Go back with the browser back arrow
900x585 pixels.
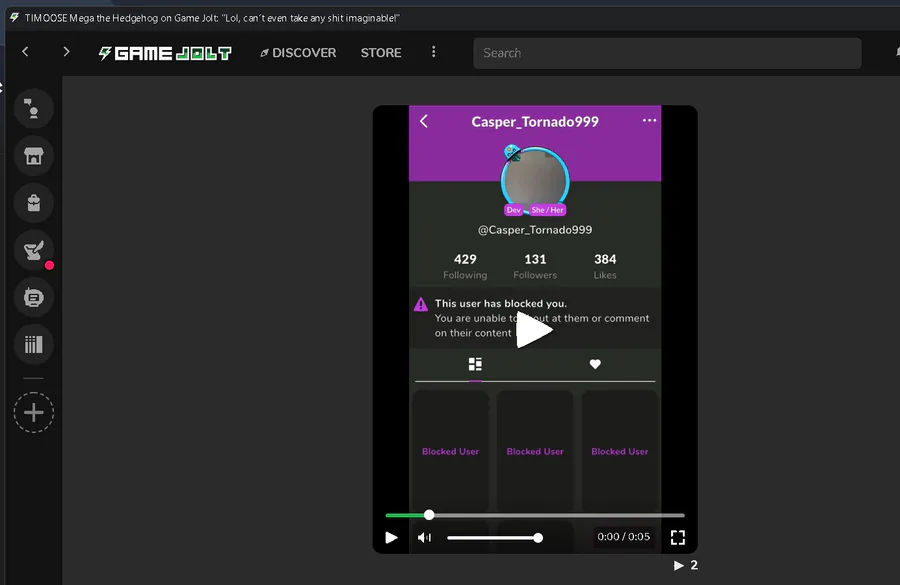(25, 52)
